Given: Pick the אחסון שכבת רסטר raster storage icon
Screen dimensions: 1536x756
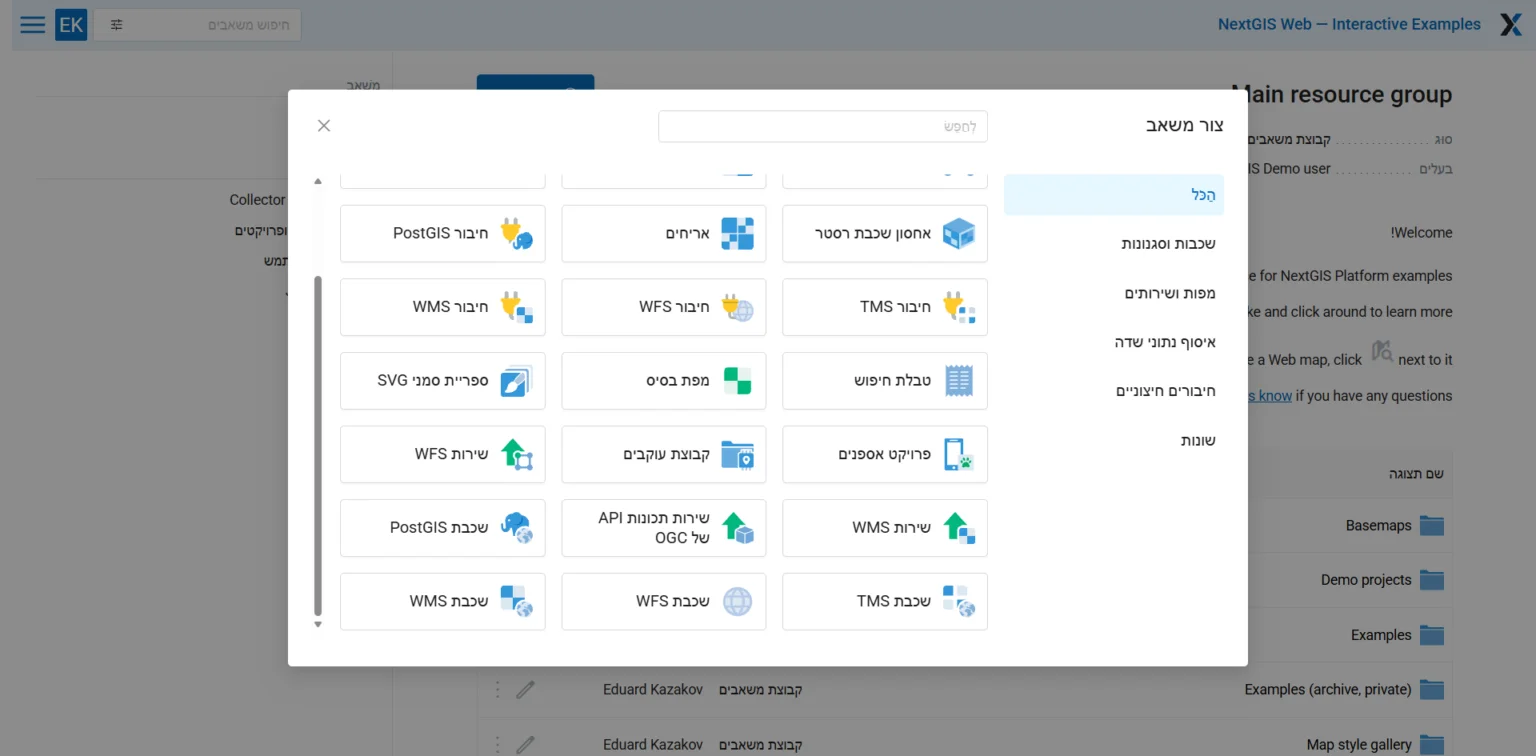Looking at the screenshot, I should [959, 234].
